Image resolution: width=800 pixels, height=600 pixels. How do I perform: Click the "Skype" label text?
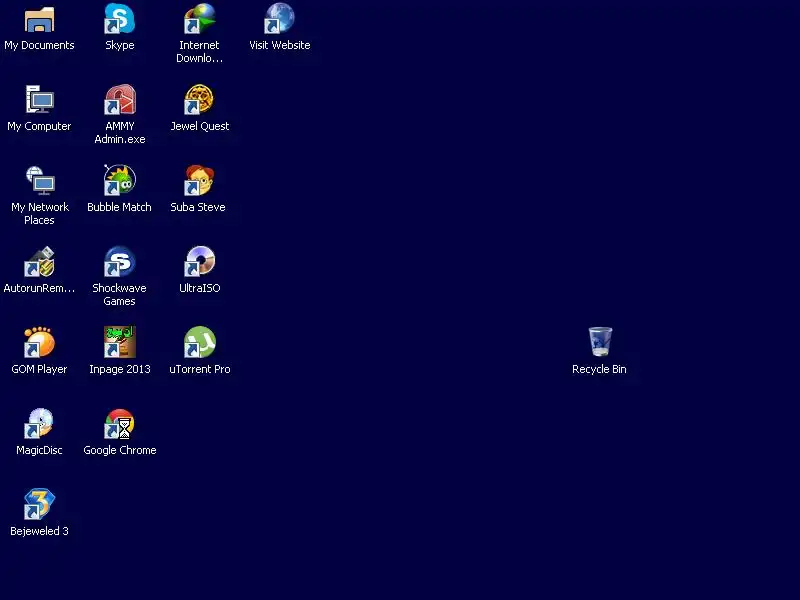(120, 45)
